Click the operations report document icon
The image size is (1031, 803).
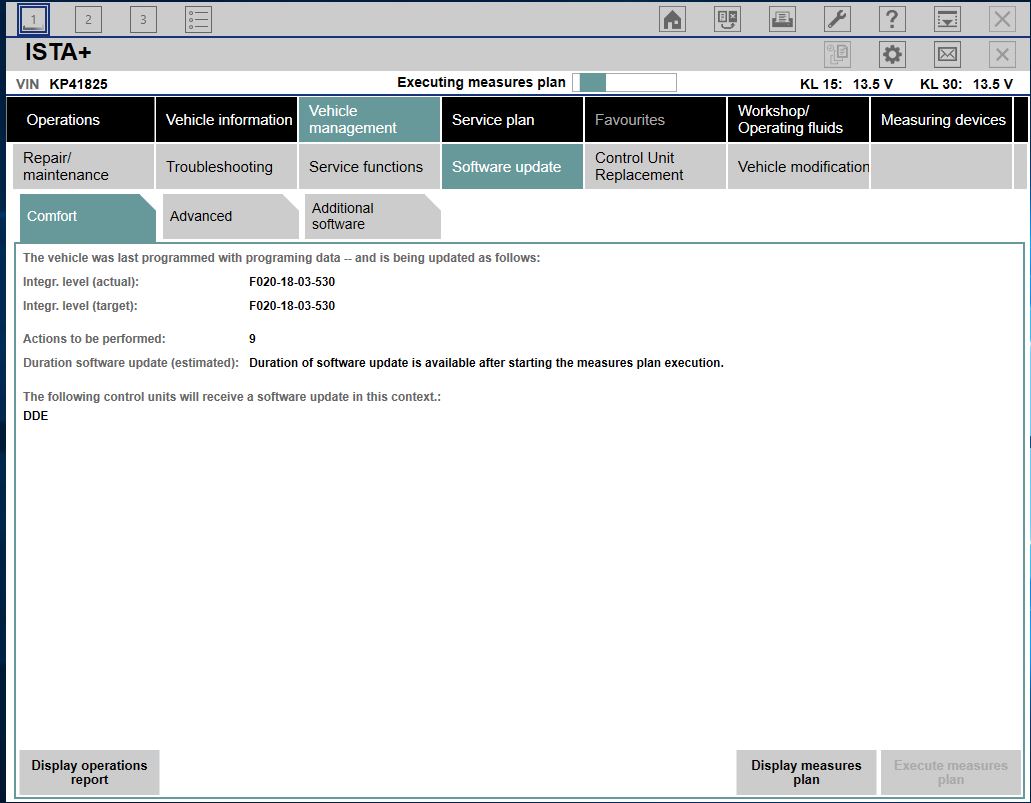(x=837, y=54)
